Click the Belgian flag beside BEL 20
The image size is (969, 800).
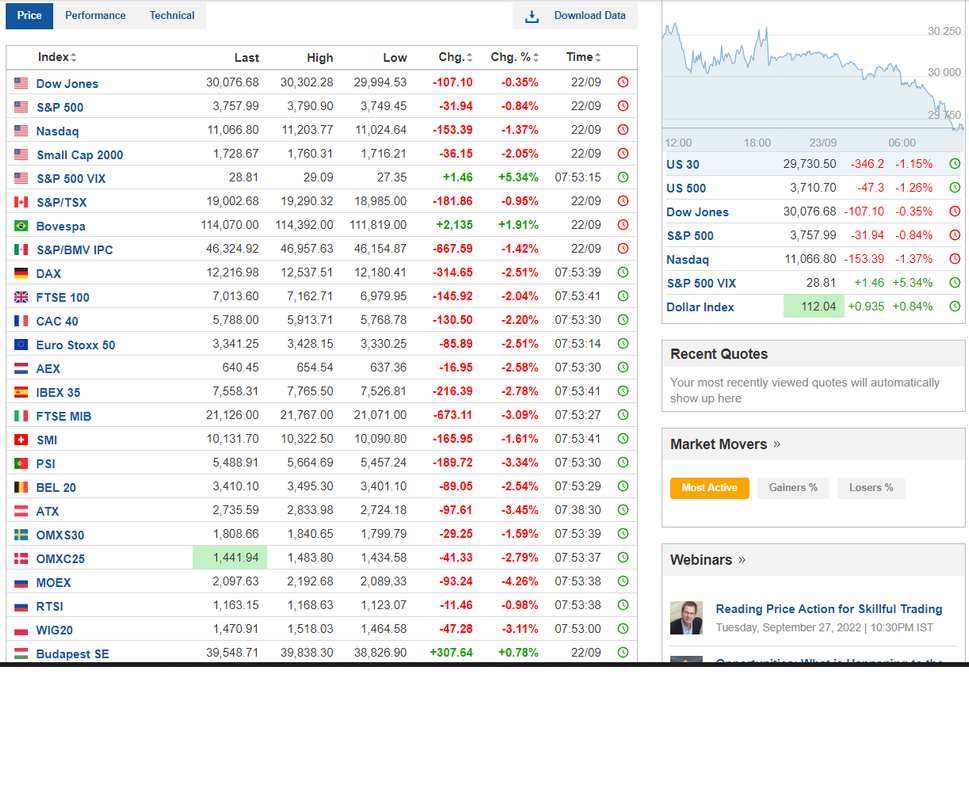click(21, 487)
